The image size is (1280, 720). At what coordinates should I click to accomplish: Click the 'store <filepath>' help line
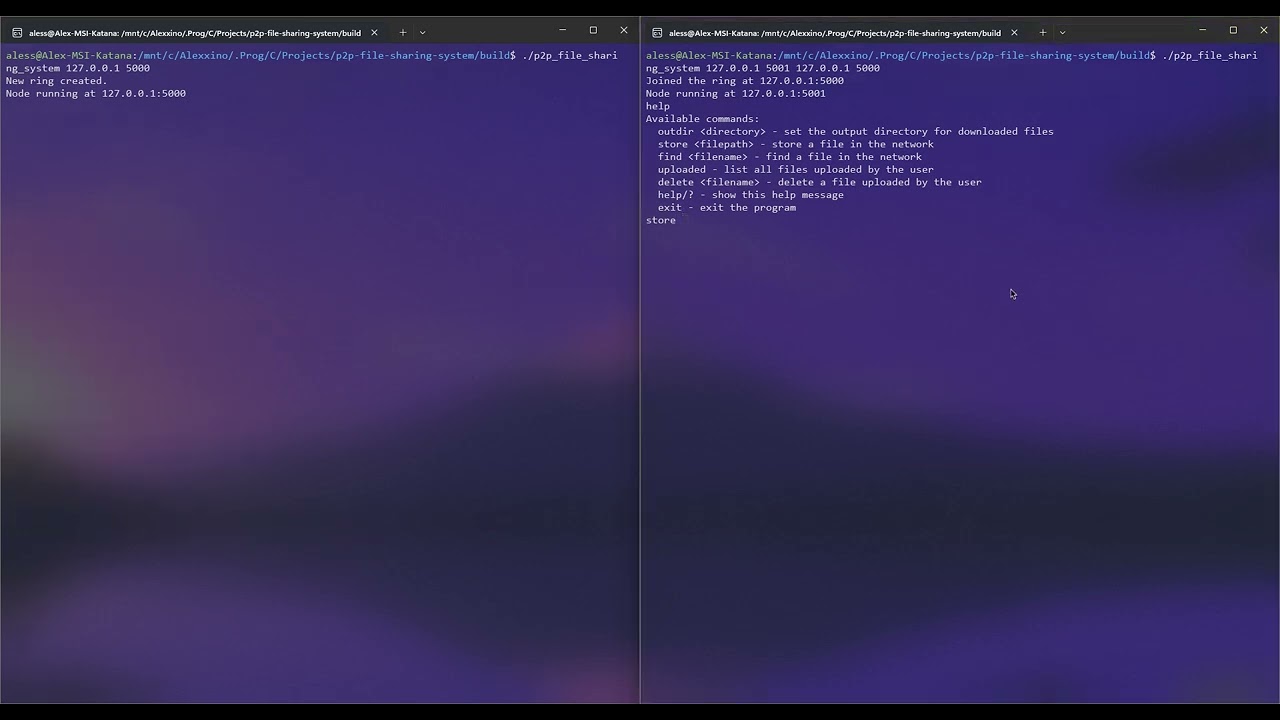[796, 144]
